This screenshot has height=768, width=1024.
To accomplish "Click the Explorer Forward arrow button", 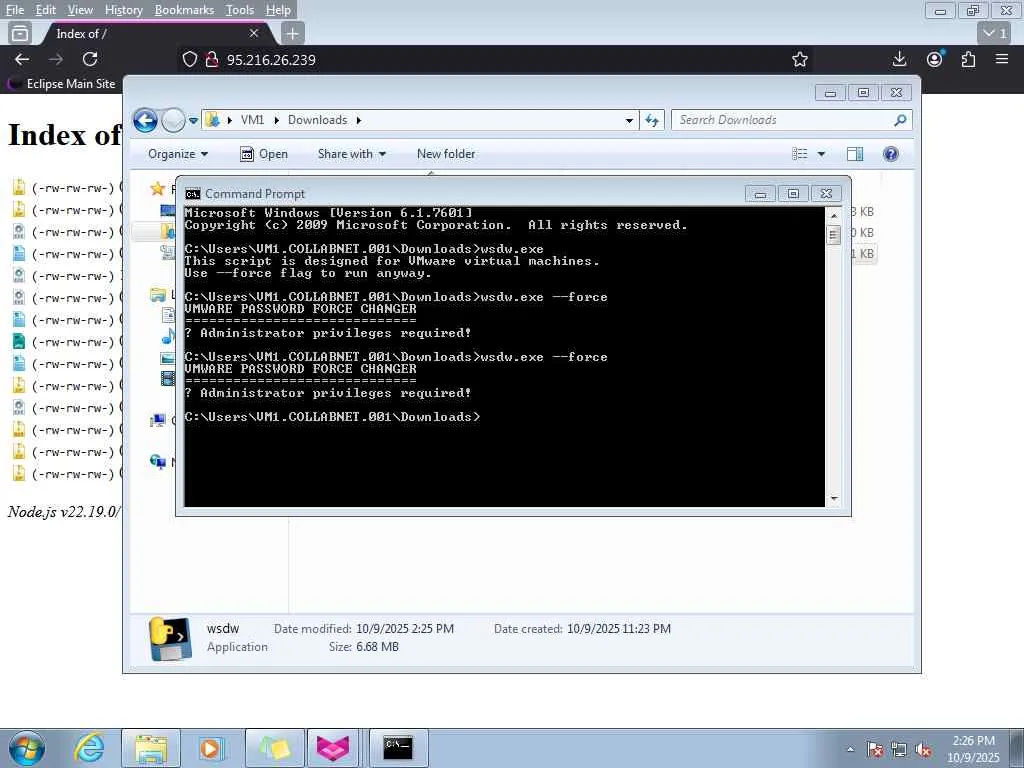I will [x=173, y=120].
